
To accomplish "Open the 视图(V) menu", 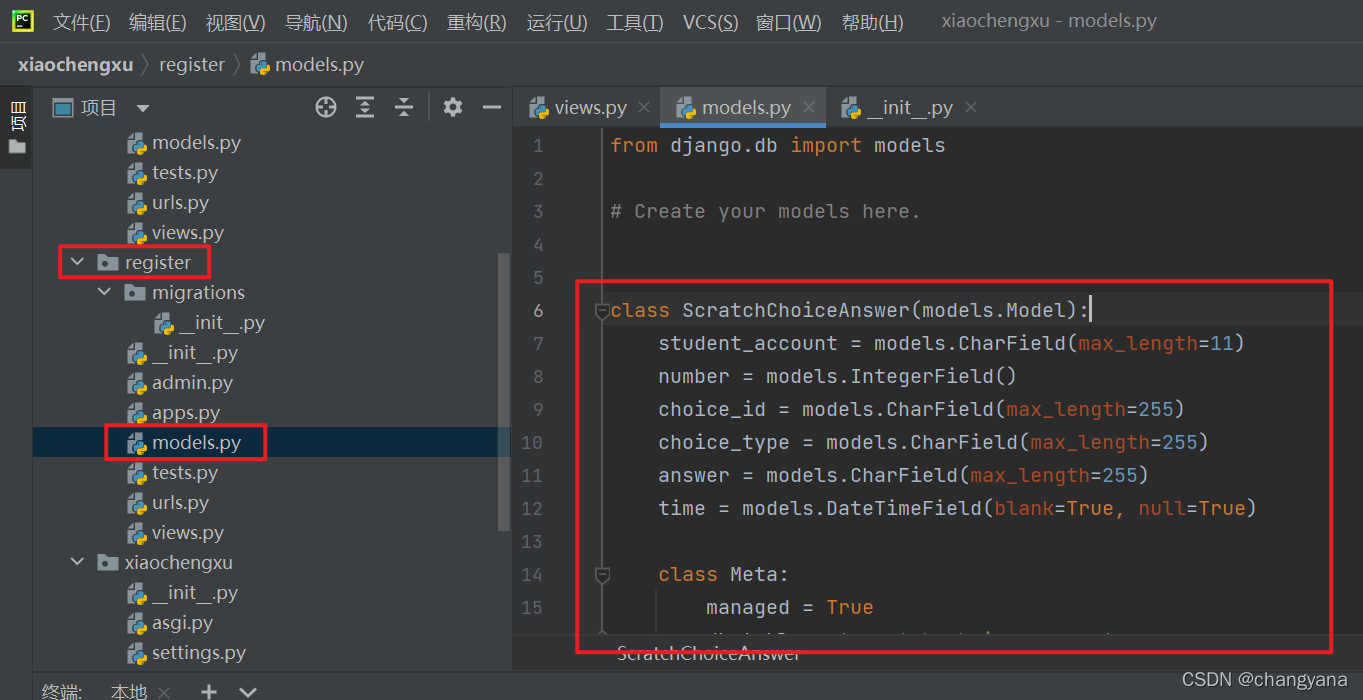I will coord(236,22).
